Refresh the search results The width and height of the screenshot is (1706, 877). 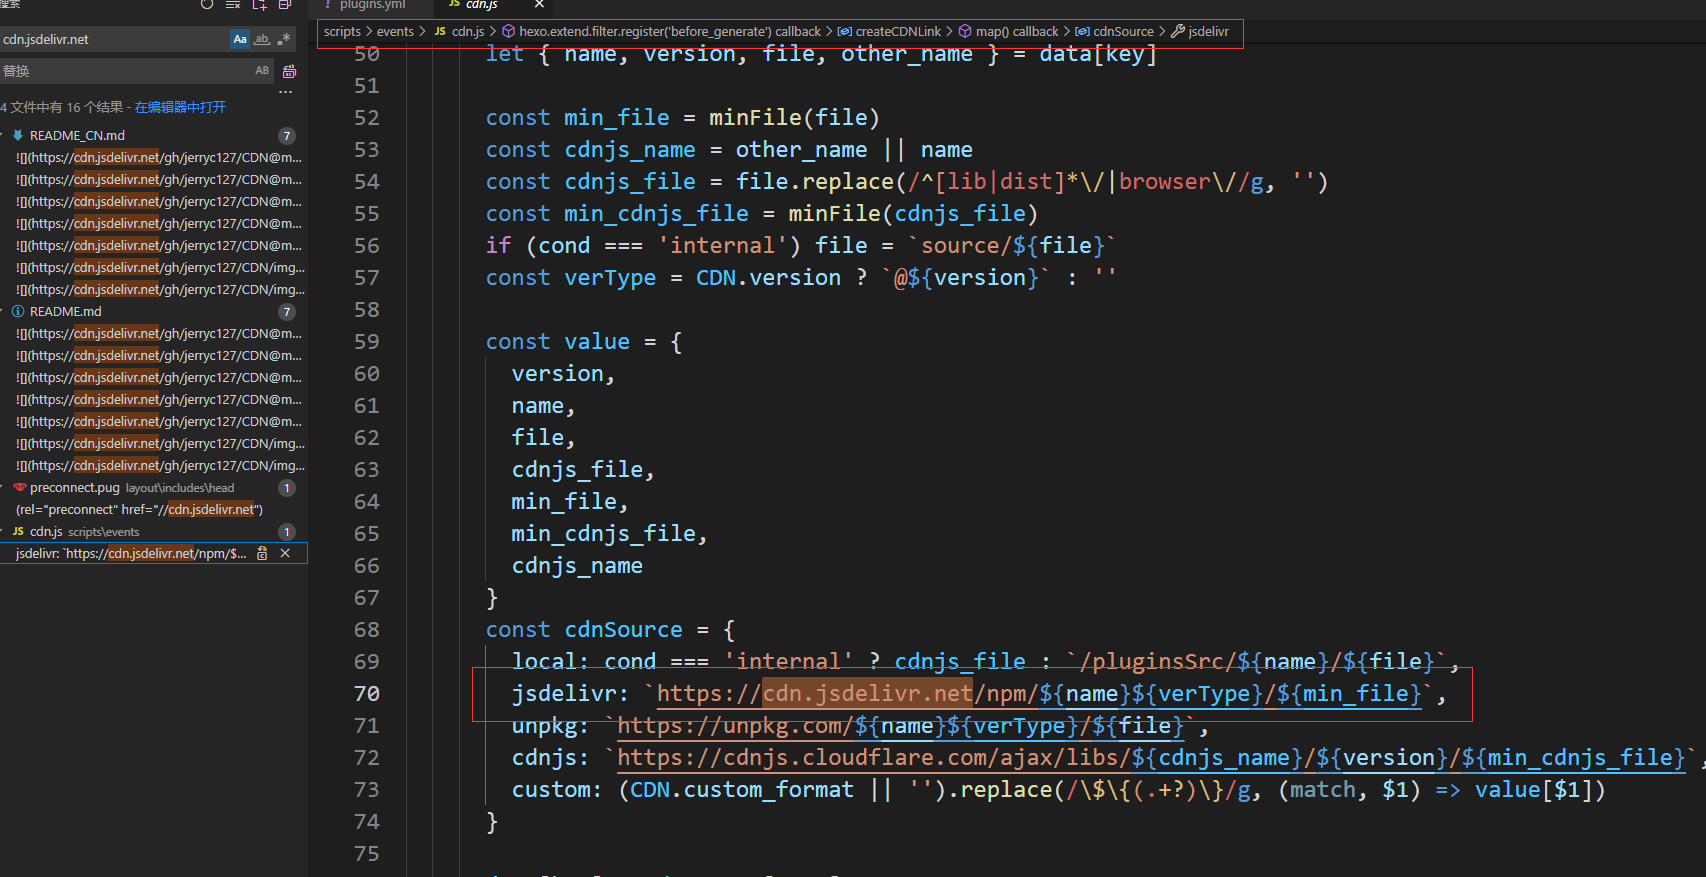207,5
